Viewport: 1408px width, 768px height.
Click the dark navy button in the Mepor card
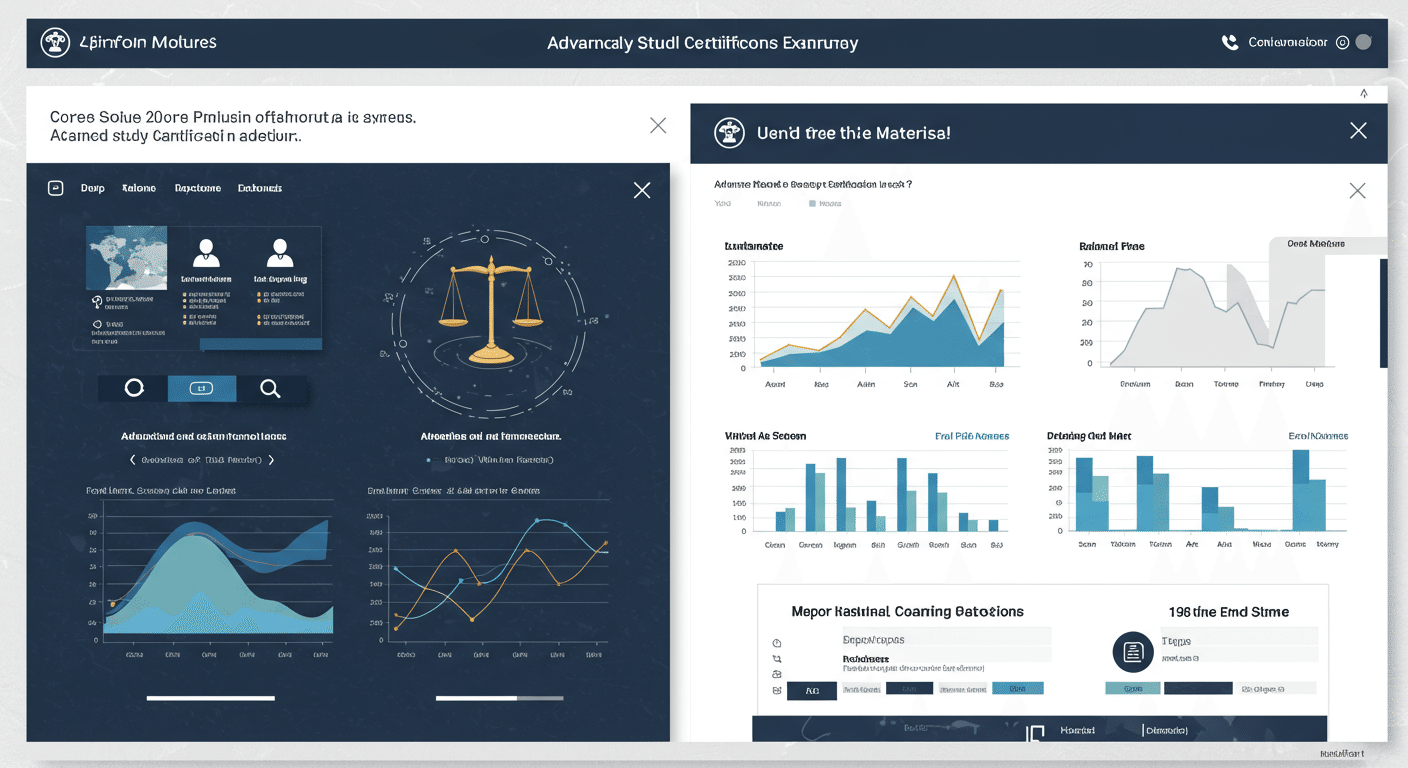coord(909,688)
